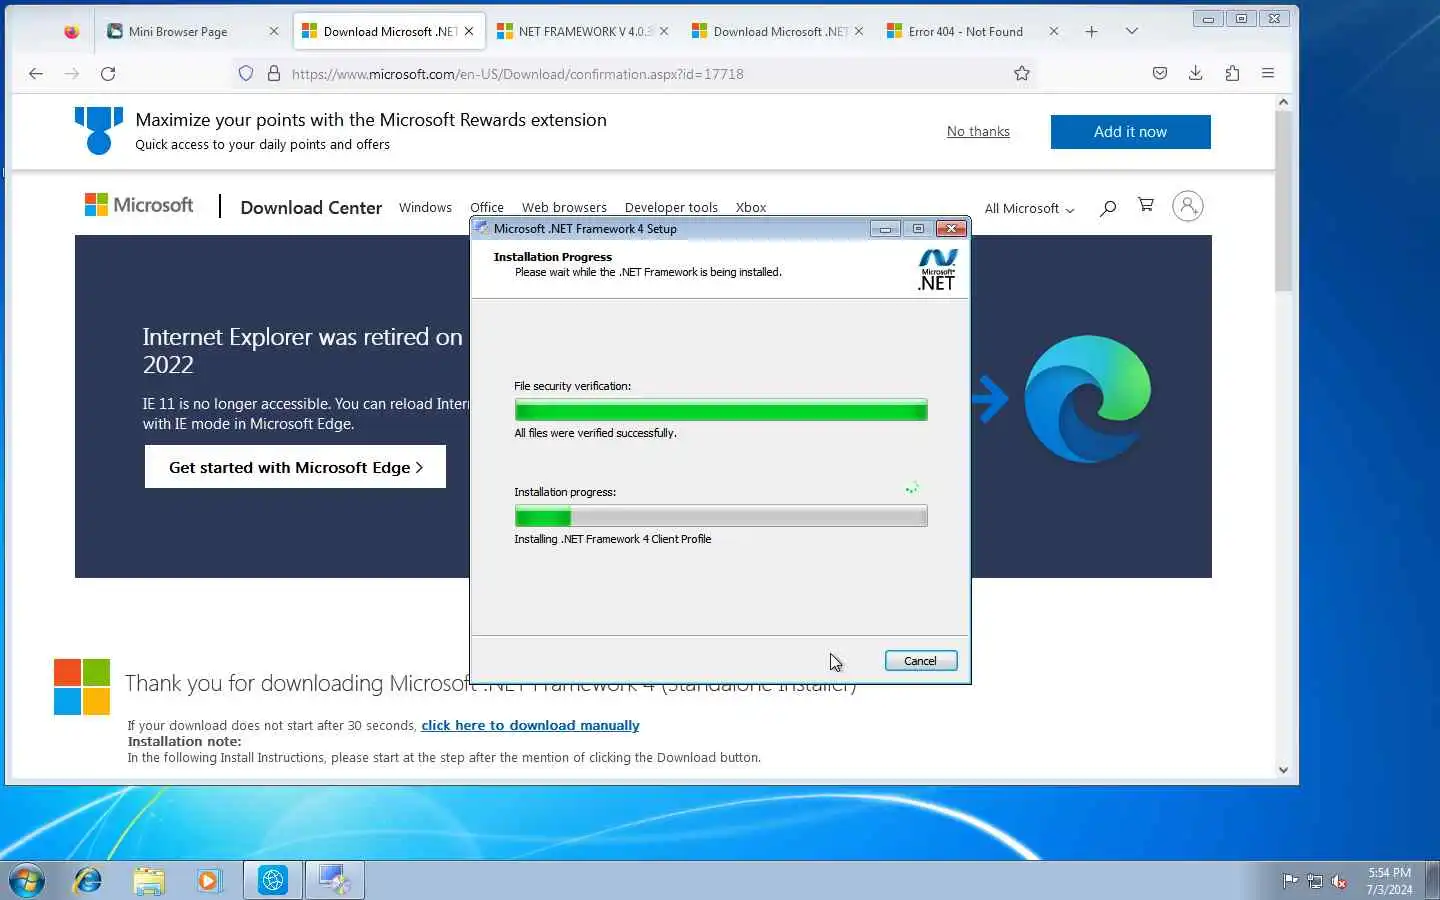Open Windows Media Player on taskbar

(208, 880)
